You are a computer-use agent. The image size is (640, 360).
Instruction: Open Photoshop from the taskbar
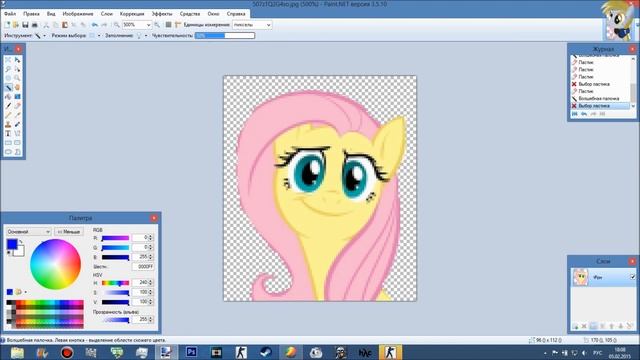pos(191,352)
